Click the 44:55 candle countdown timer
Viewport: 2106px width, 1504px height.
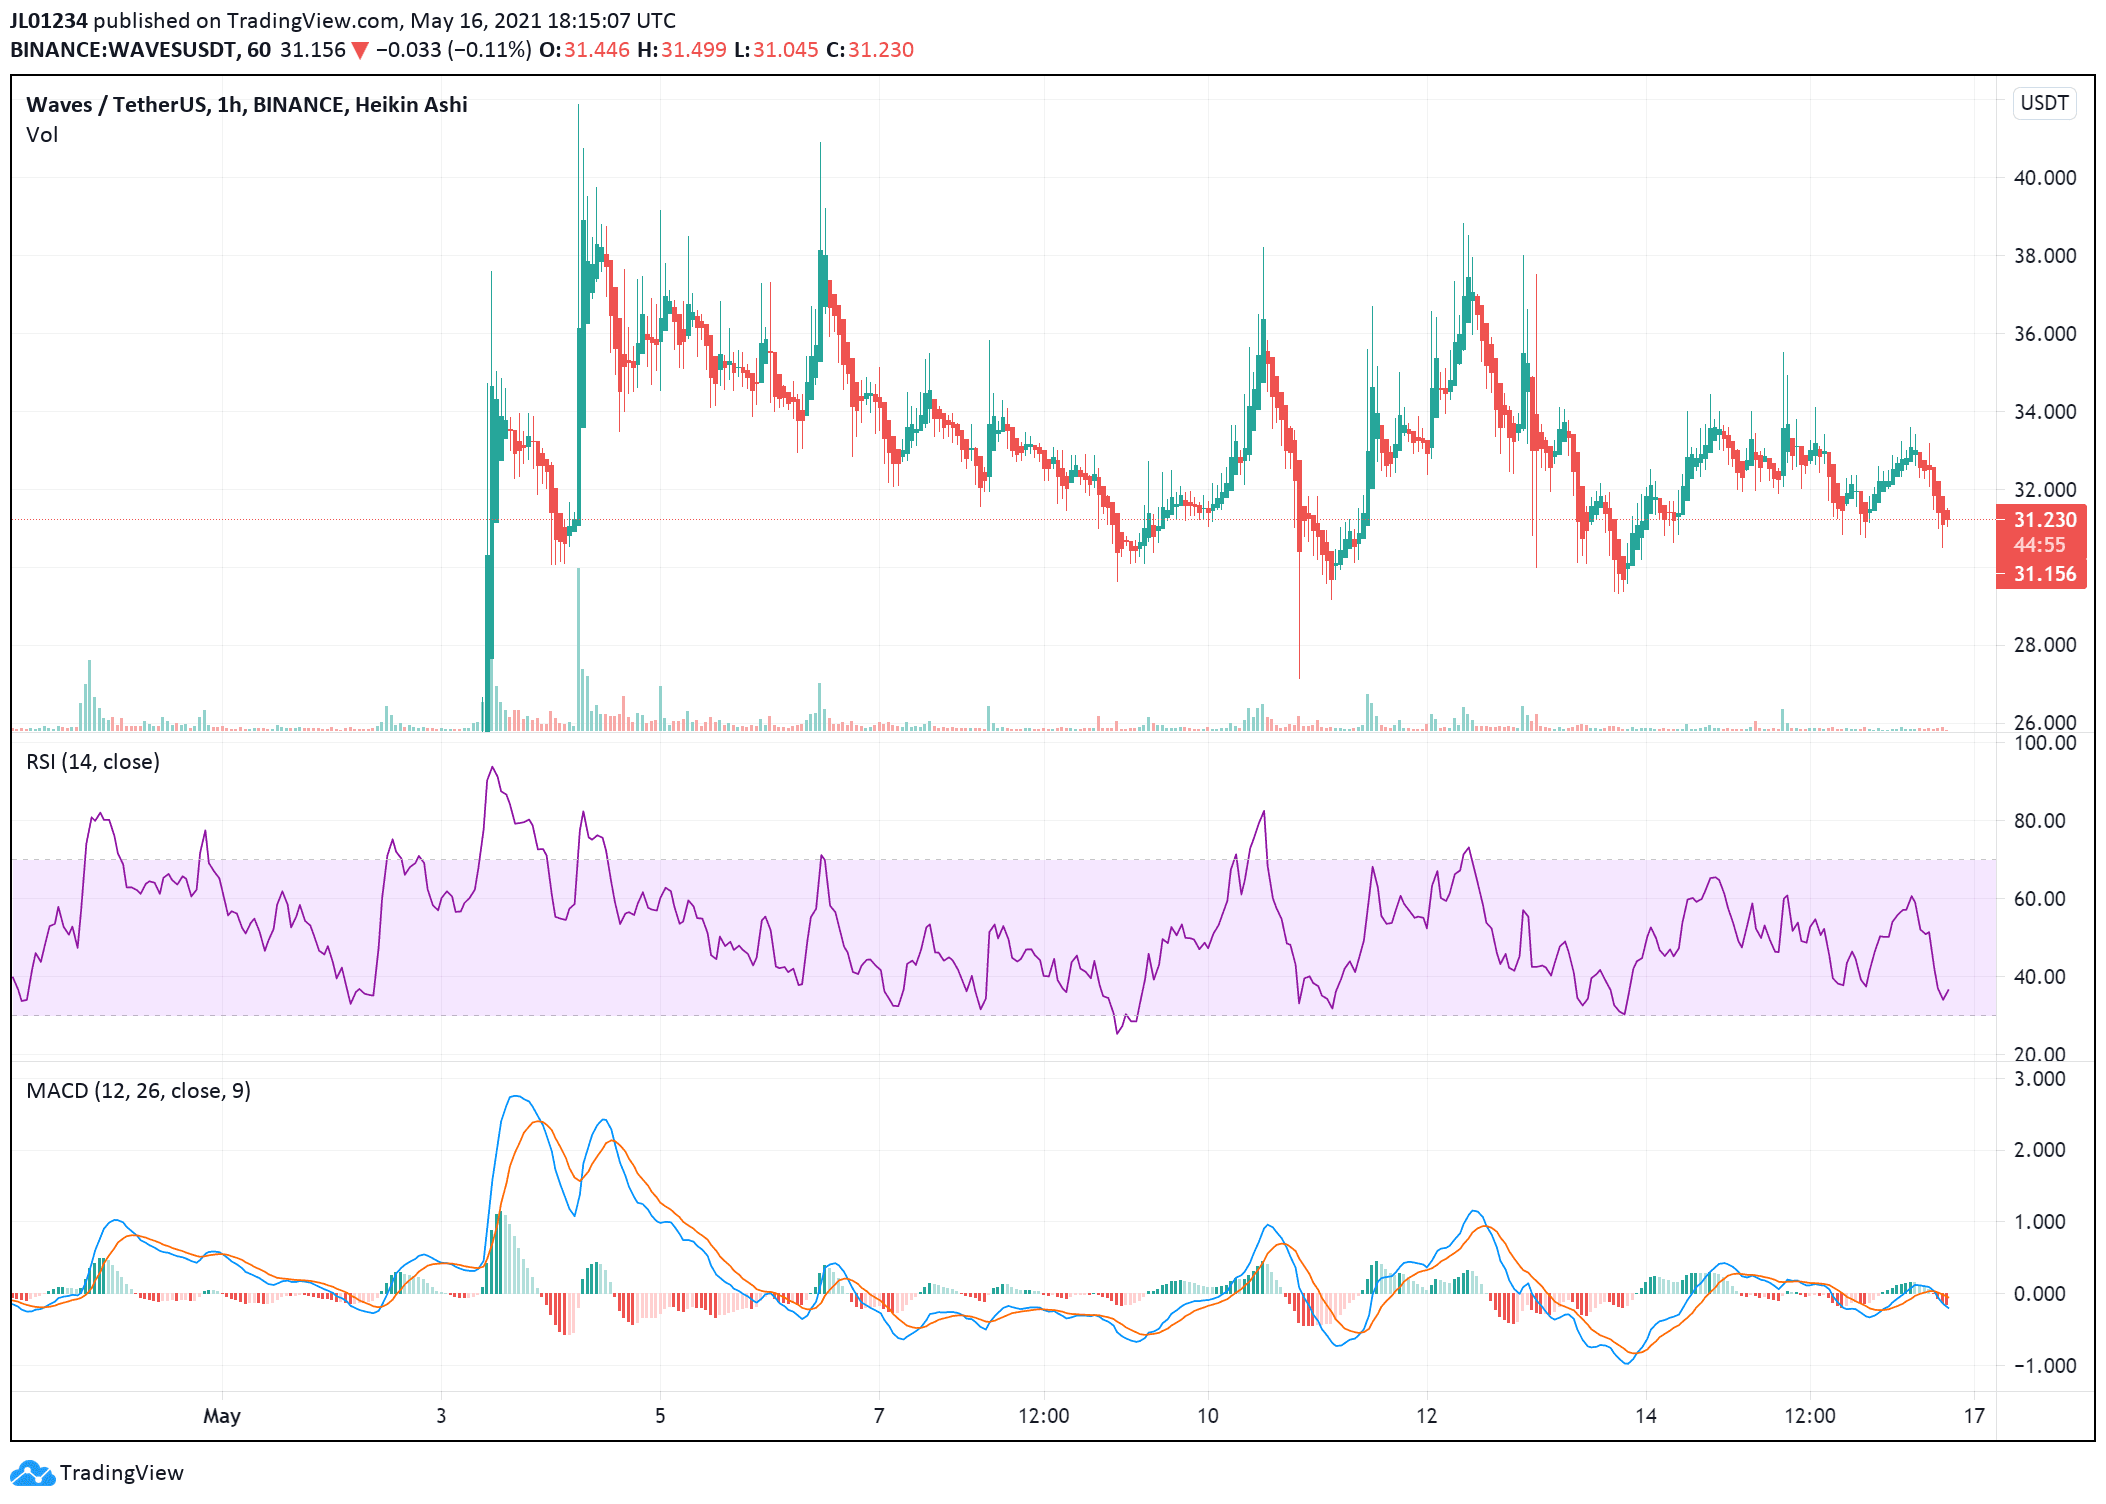tap(2039, 546)
